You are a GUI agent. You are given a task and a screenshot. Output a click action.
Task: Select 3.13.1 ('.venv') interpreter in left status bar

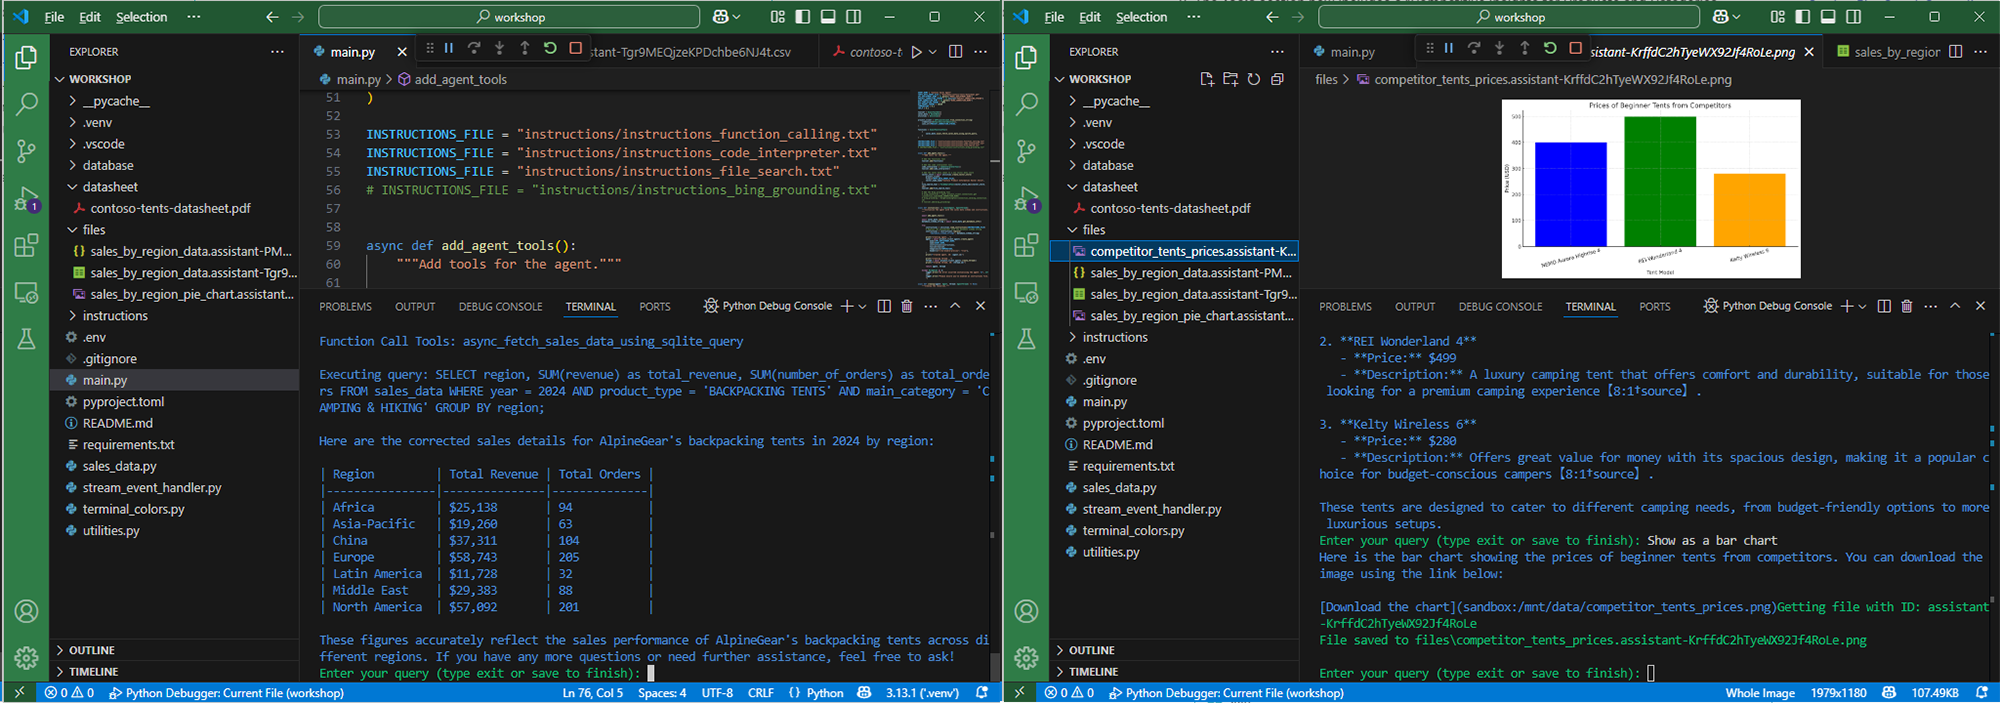tap(922, 693)
